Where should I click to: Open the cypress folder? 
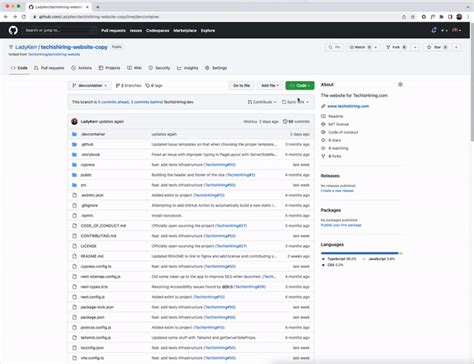click(x=88, y=165)
